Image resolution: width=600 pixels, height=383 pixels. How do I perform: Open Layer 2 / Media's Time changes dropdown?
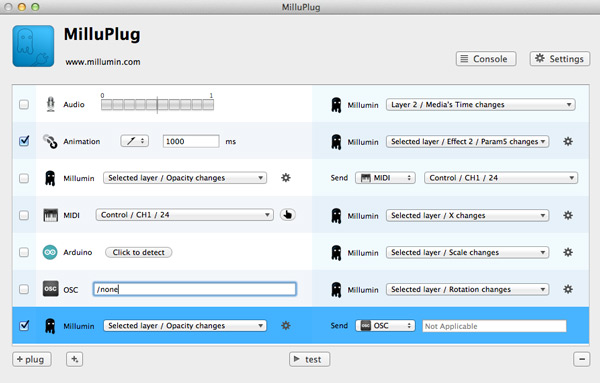[481, 104]
